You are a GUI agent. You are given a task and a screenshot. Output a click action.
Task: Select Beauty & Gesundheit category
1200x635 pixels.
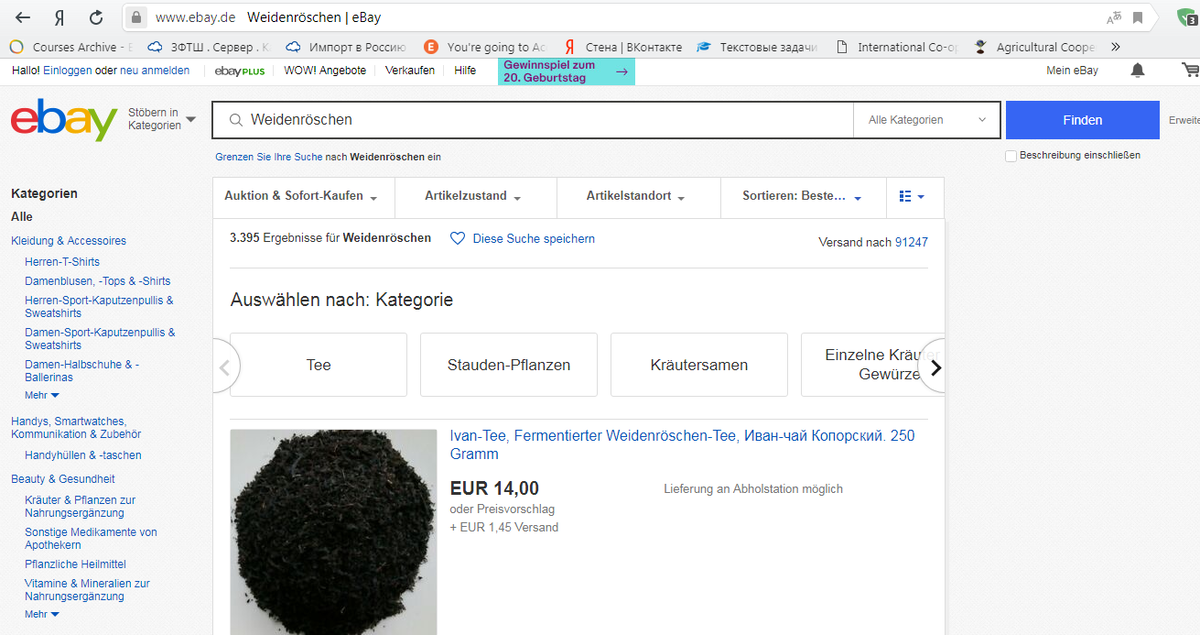[x=63, y=479]
